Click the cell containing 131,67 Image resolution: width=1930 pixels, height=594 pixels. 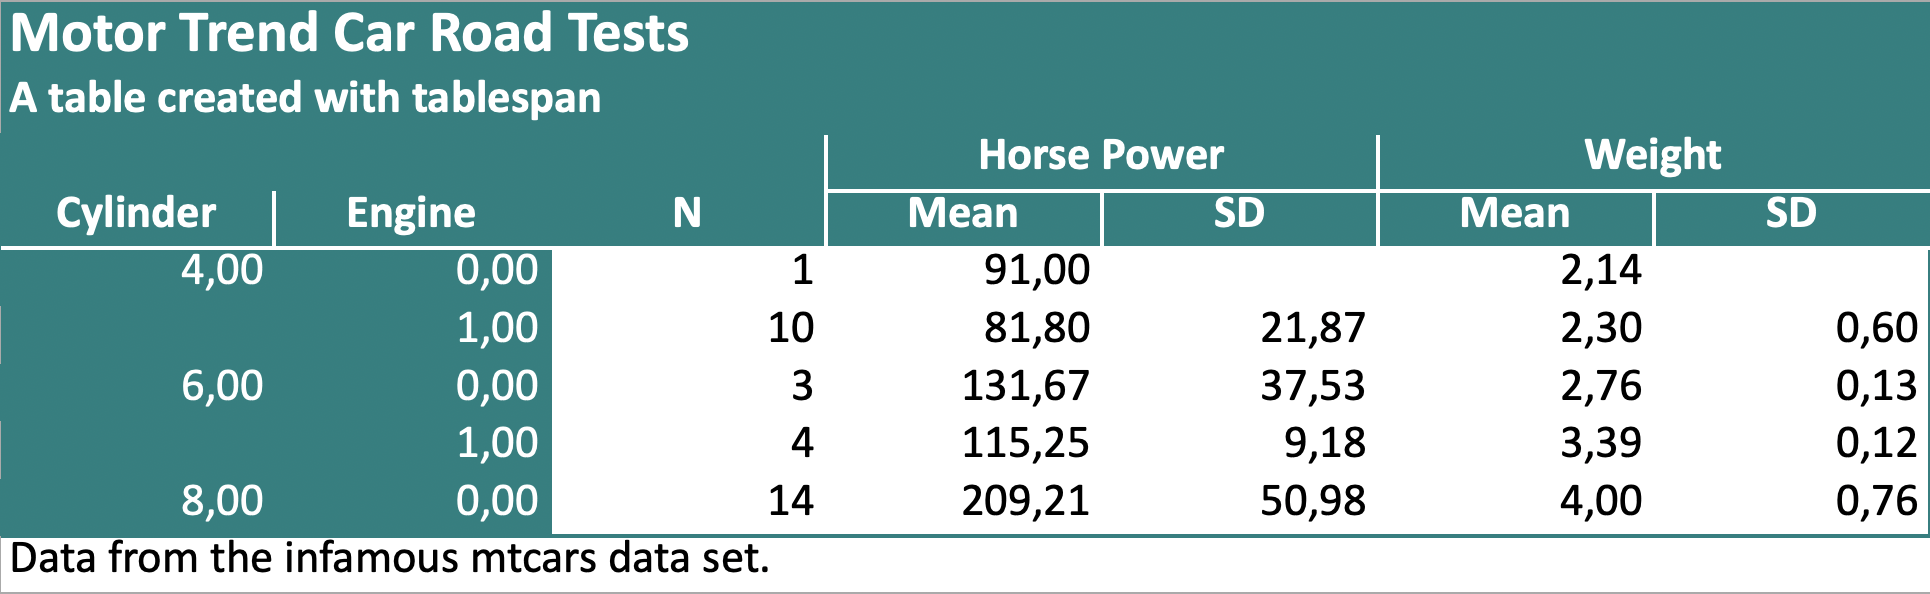(x=1025, y=386)
